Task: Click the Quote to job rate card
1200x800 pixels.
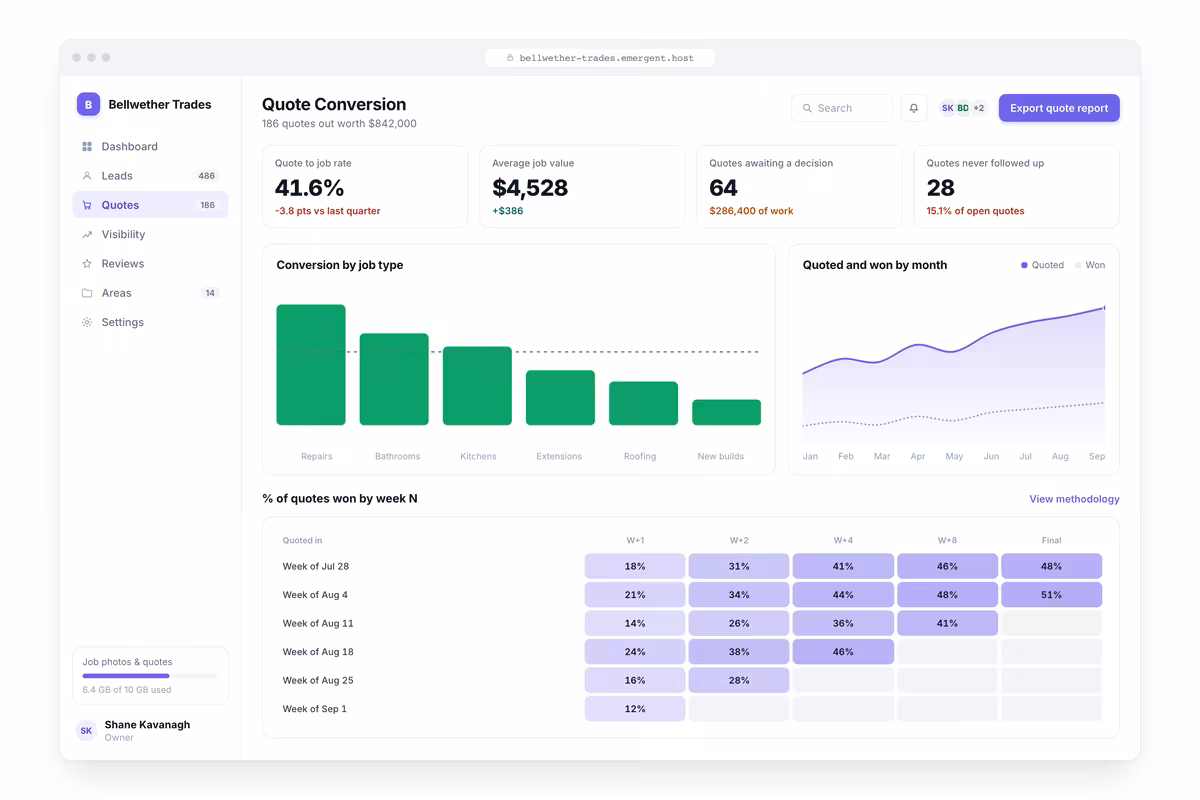Action: [365, 187]
